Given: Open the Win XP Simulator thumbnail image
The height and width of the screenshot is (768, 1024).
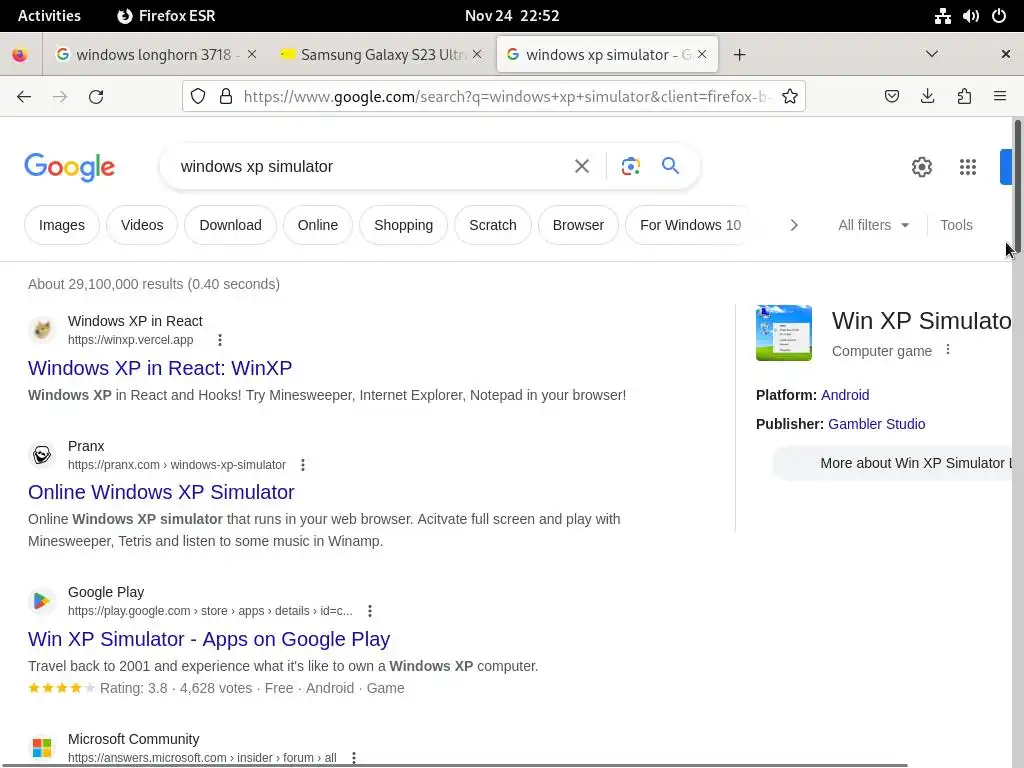Looking at the screenshot, I should click(x=784, y=332).
